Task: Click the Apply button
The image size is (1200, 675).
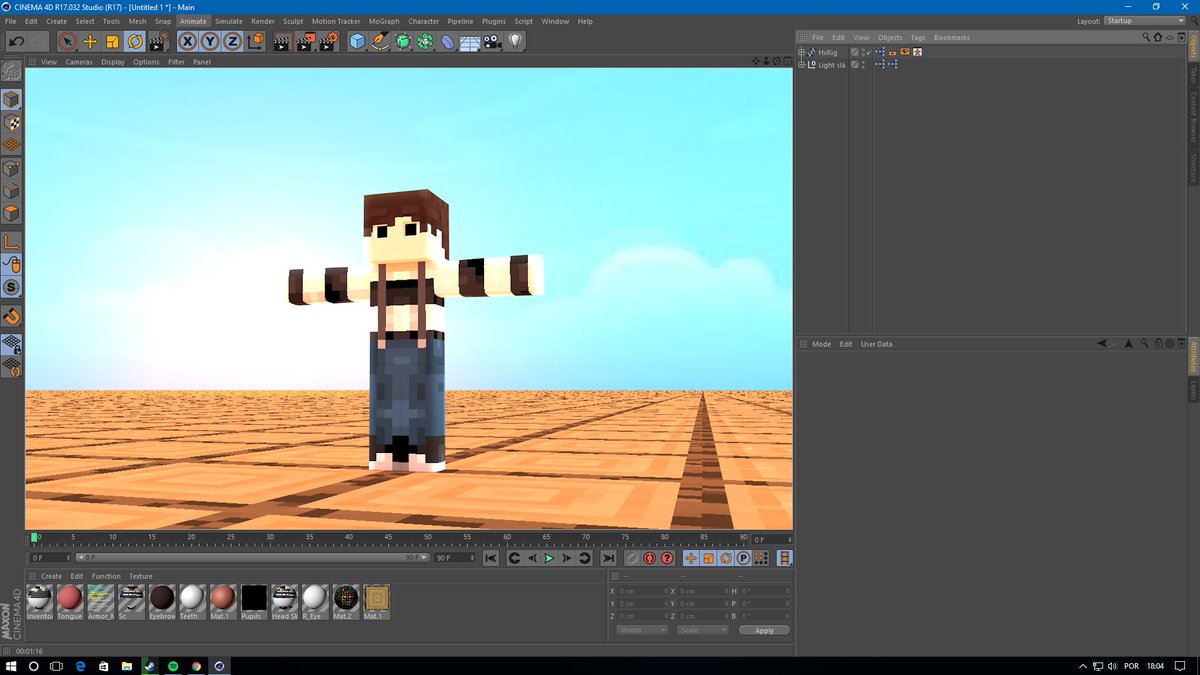Action: pos(764,630)
